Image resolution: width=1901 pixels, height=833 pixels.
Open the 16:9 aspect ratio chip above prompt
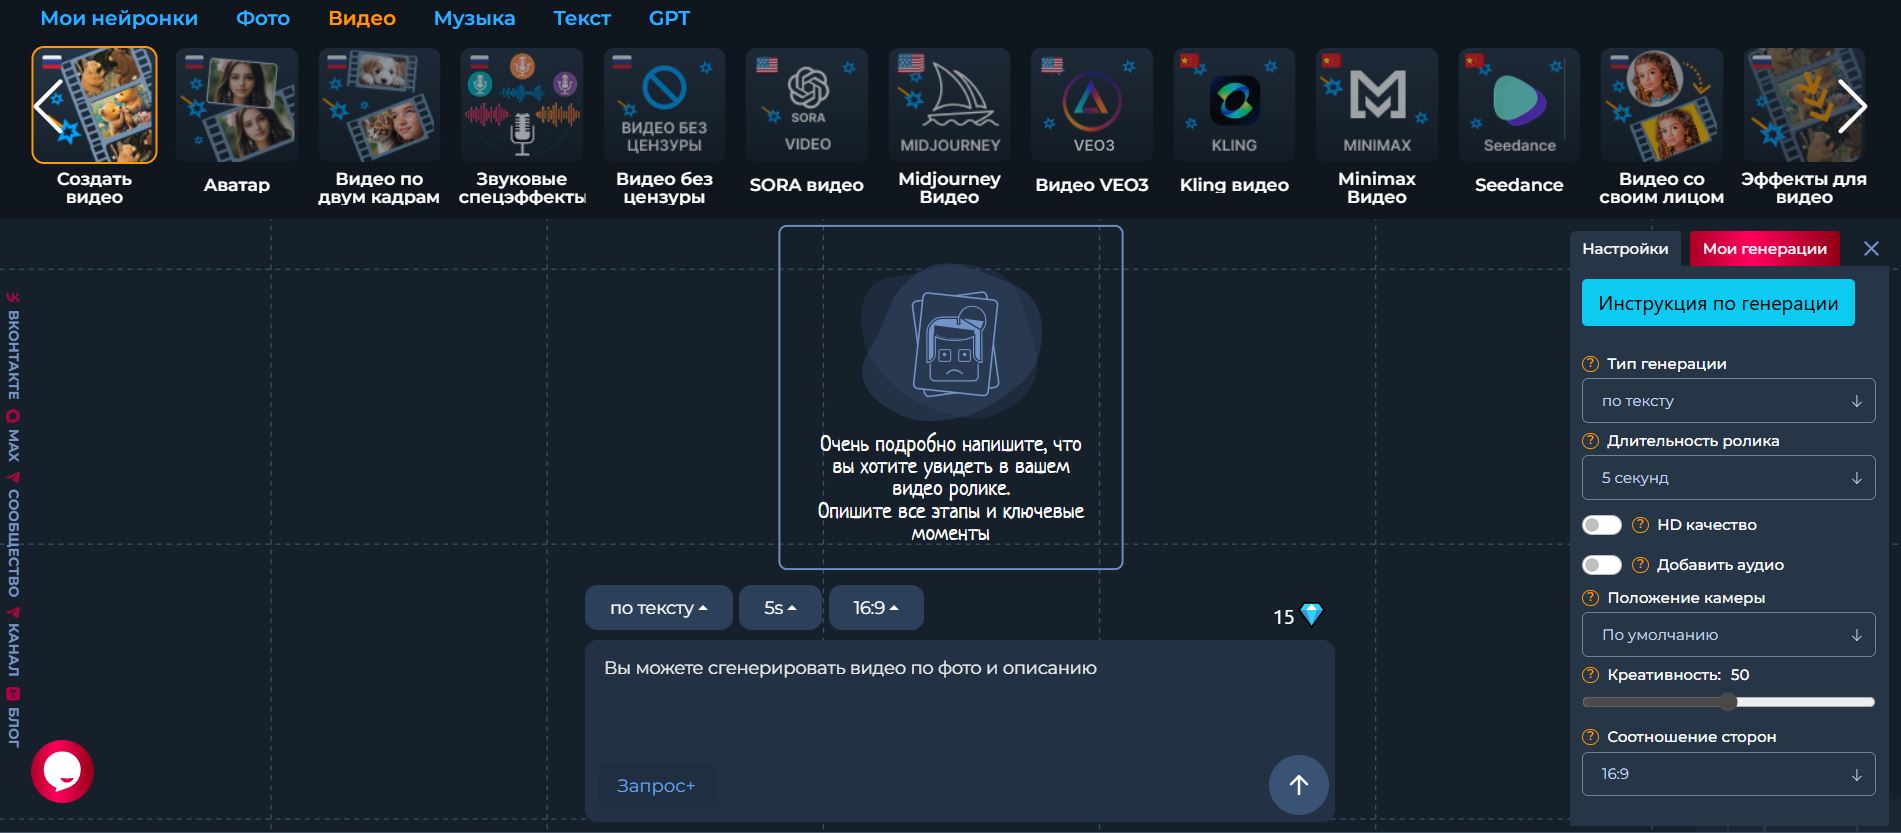tap(875, 608)
